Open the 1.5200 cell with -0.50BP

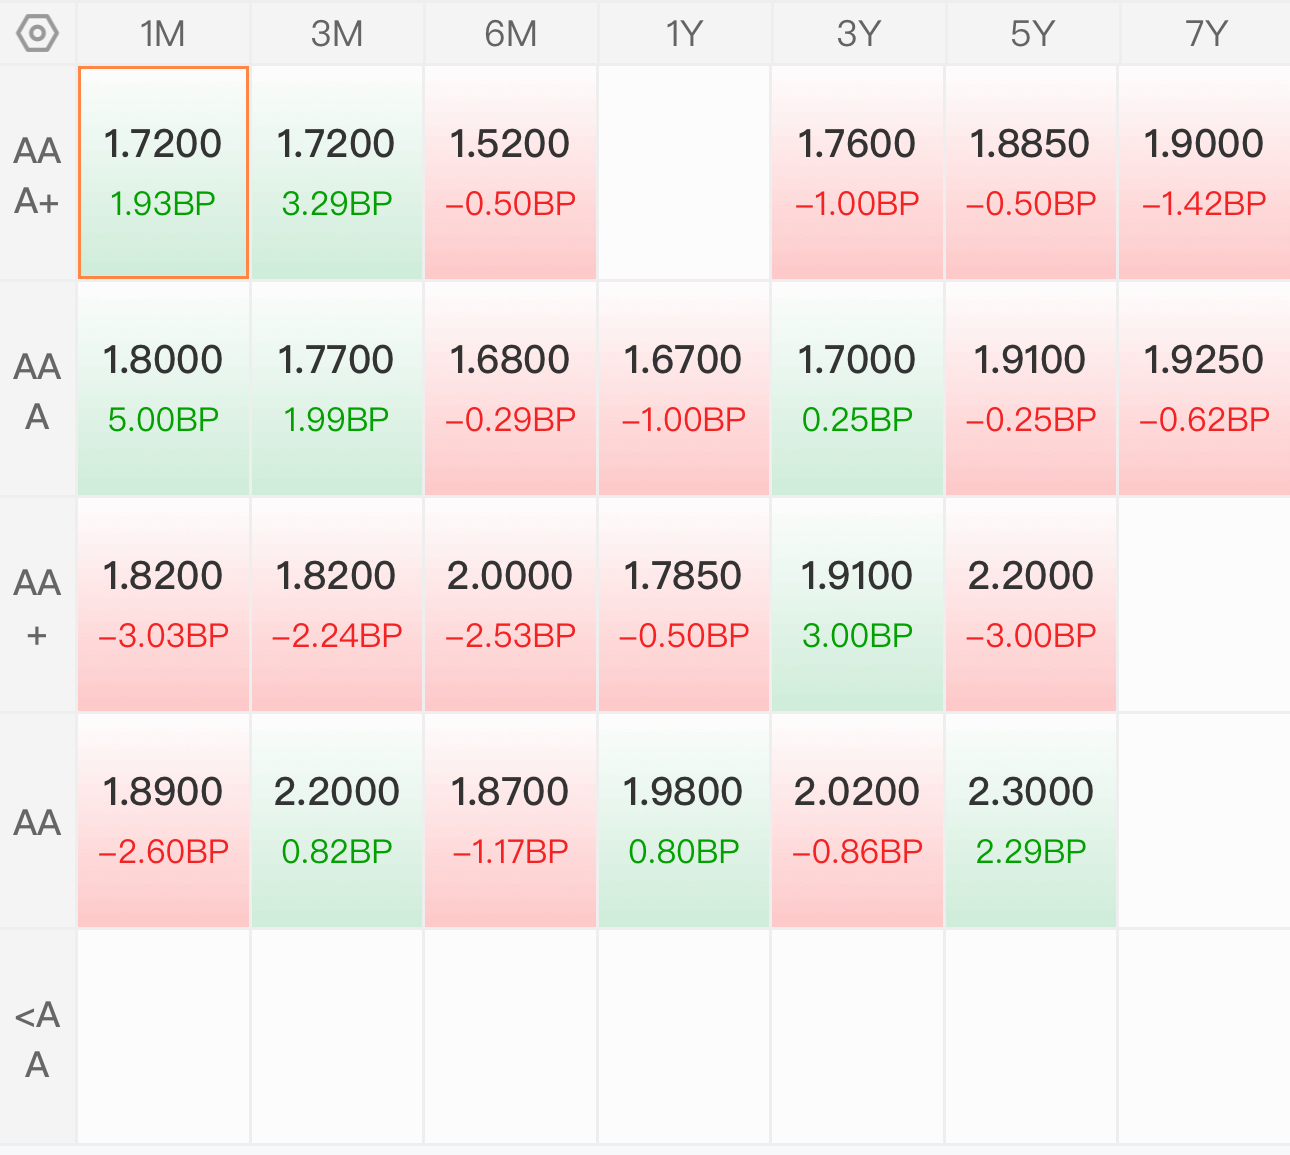510,173
